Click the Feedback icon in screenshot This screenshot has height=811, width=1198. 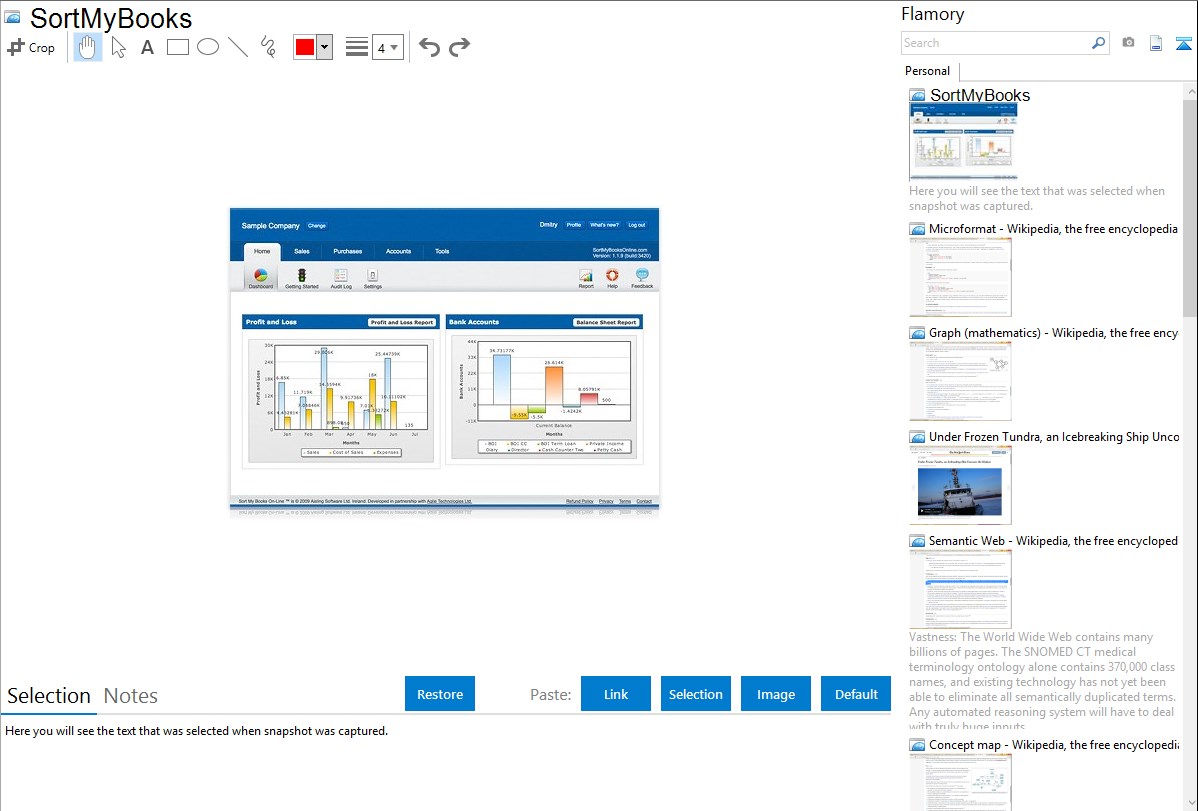pyautogui.click(x=642, y=277)
